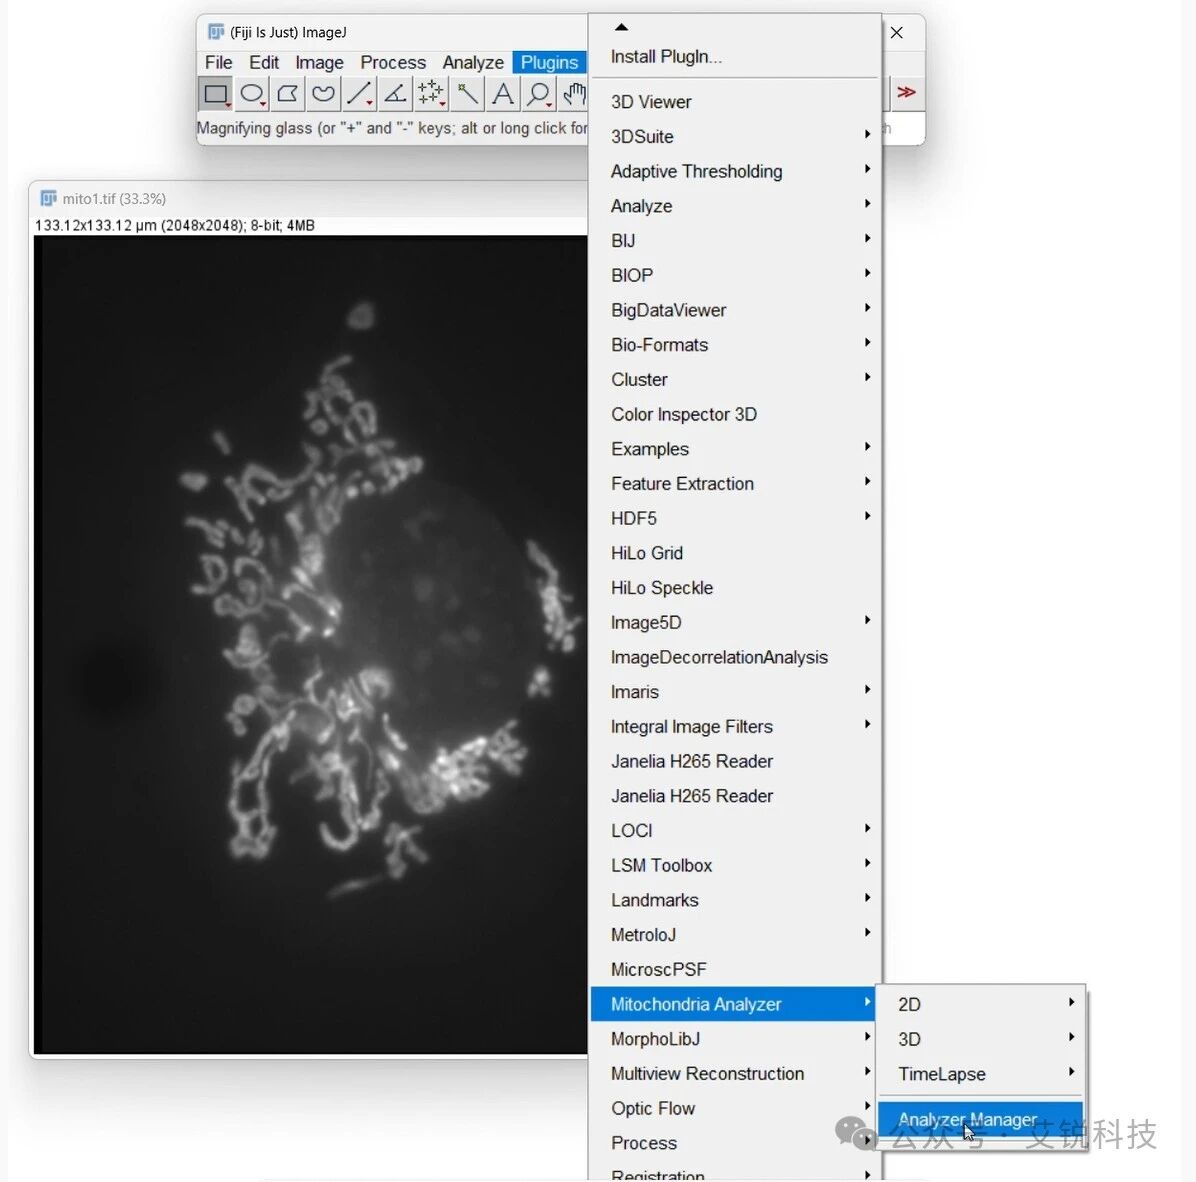This screenshot has width=1196, height=1182.
Task: Close the ImageJ main window
Action: tap(897, 32)
